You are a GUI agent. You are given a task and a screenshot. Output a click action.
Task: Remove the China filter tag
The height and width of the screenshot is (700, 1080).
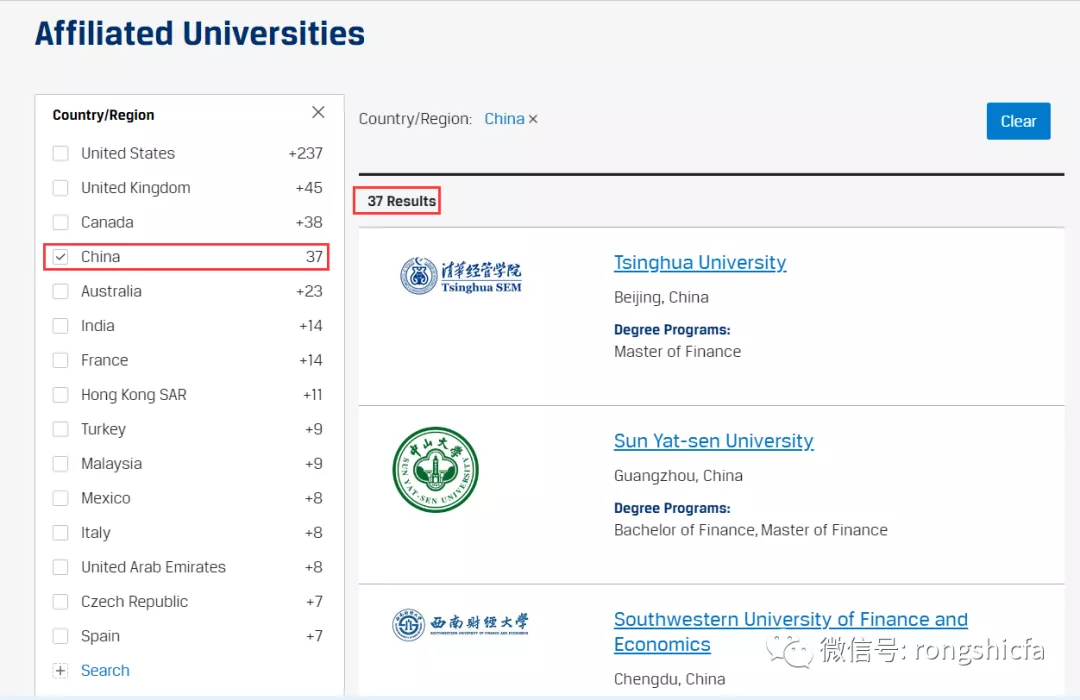(532, 119)
